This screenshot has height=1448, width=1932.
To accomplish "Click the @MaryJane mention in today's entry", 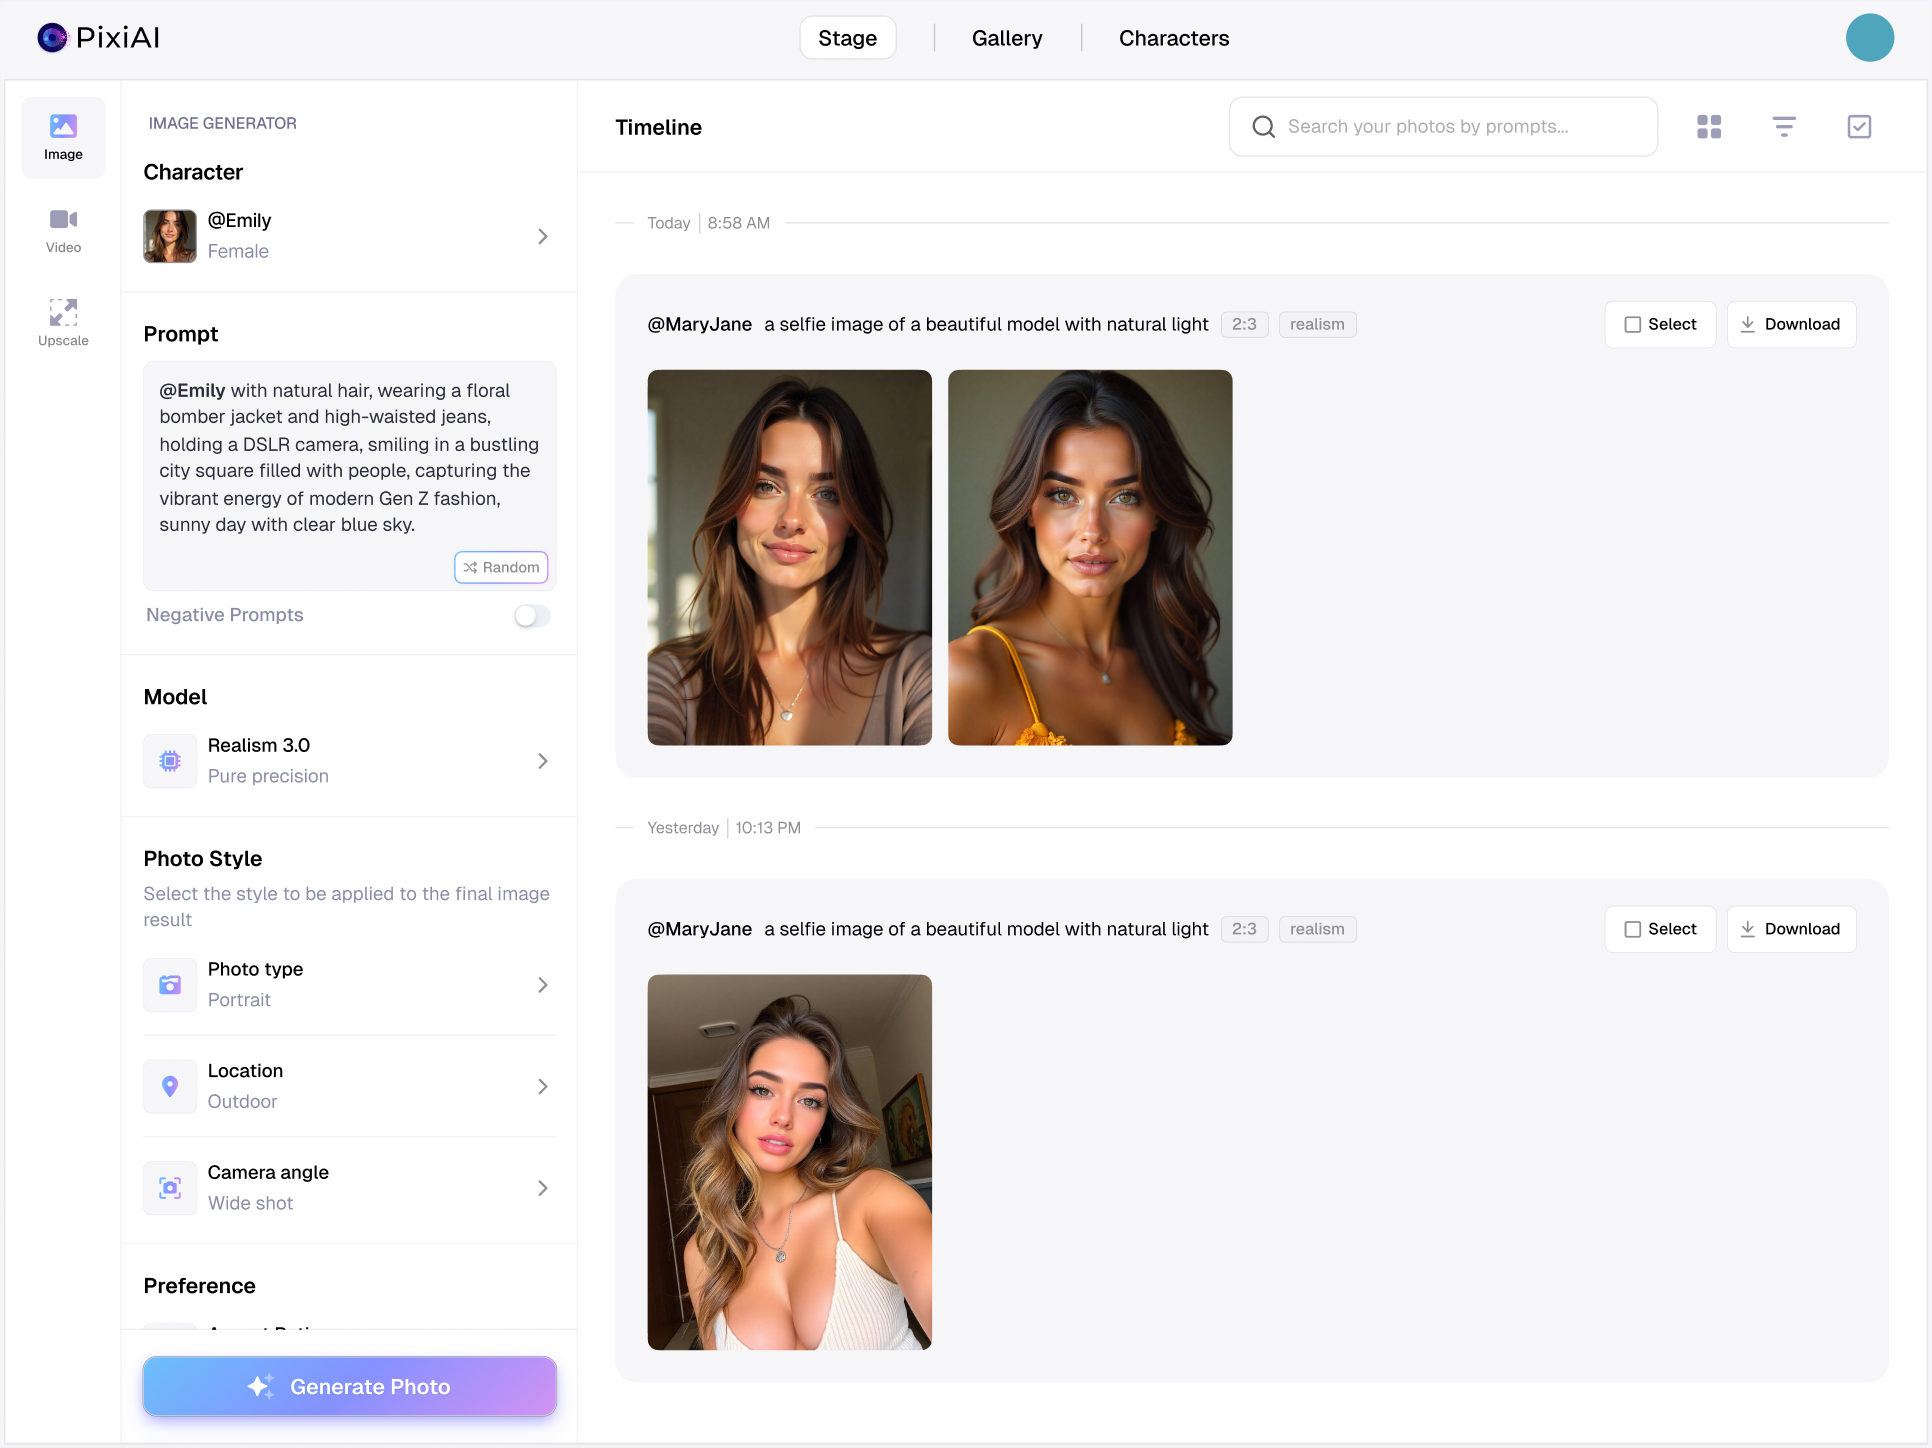I will pos(700,325).
